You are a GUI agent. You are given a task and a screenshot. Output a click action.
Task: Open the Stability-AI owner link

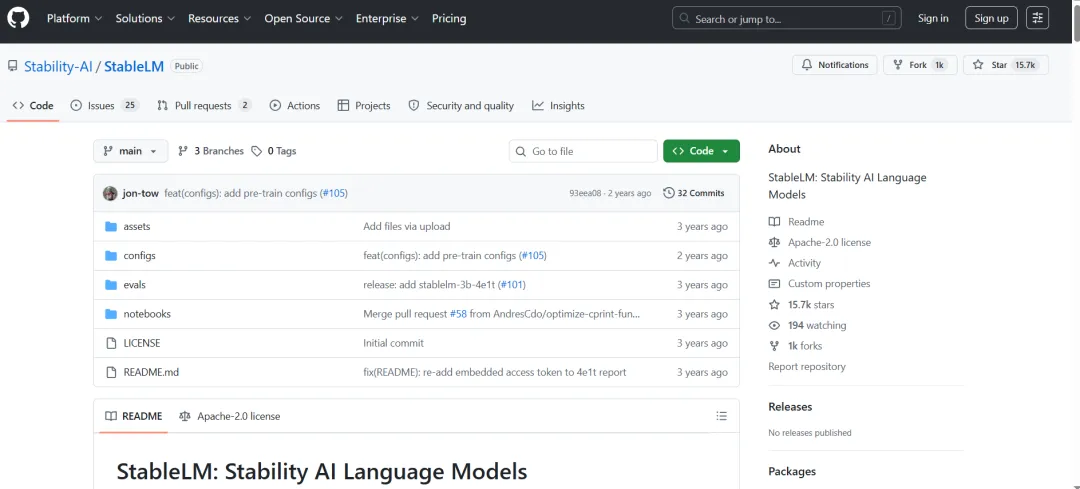[58, 67]
